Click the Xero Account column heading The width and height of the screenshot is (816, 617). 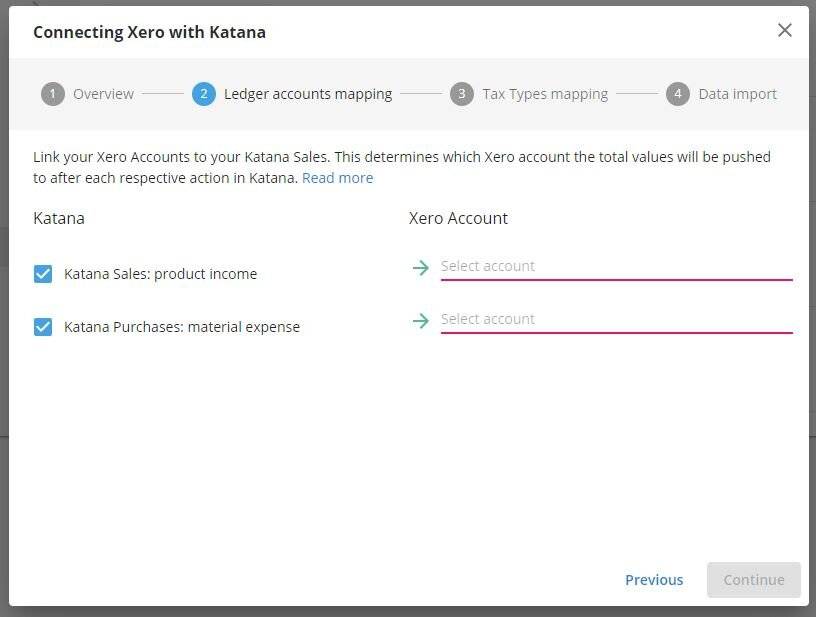[458, 218]
